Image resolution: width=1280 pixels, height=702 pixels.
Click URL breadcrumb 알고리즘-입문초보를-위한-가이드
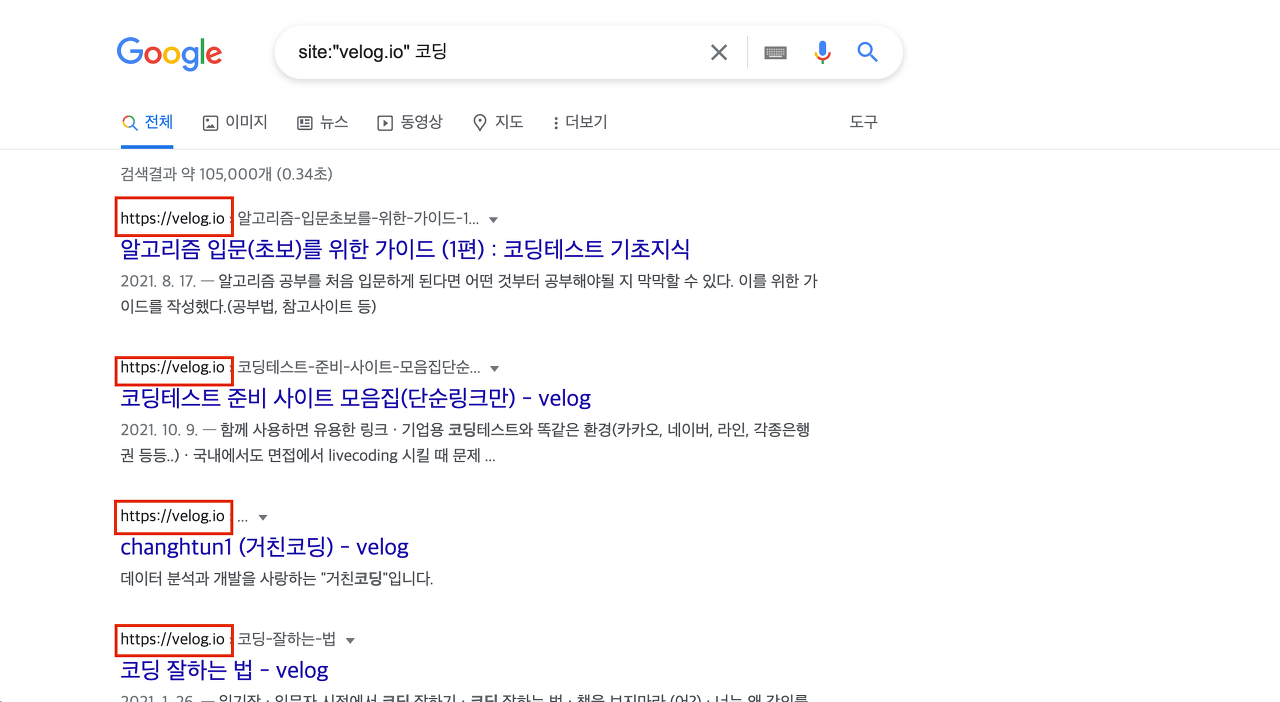pyautogui.click(x=358, y=218)
